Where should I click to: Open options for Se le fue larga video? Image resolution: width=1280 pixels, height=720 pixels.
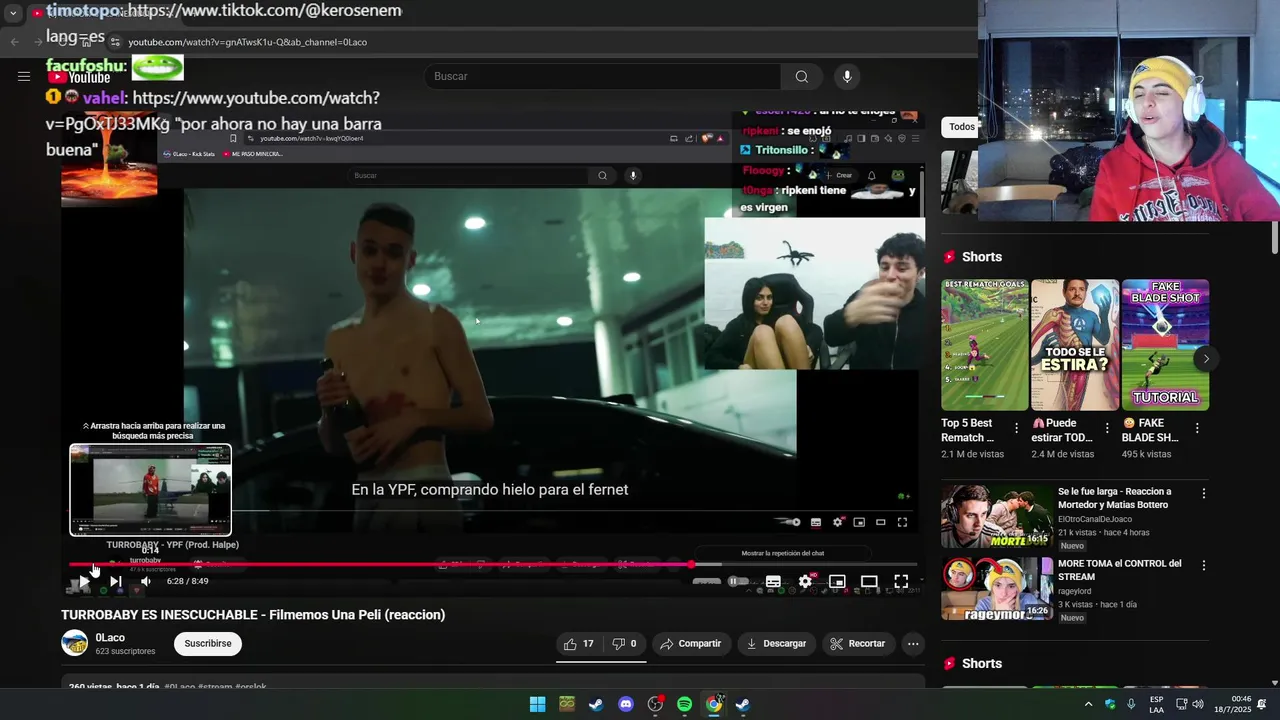click(1203, 493)
